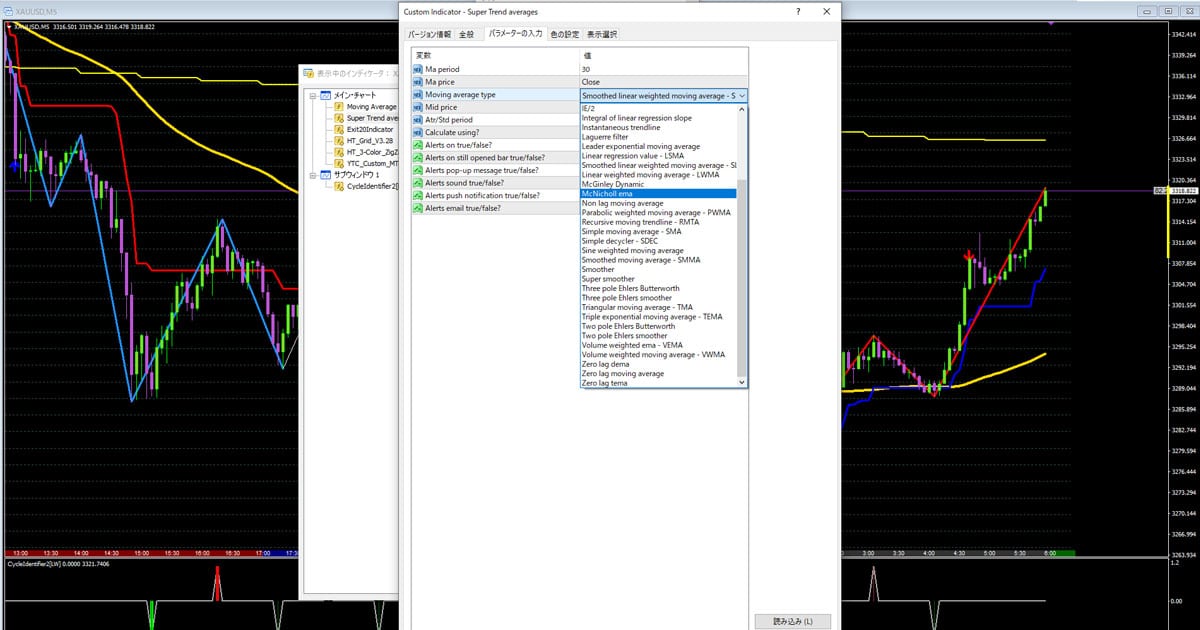The image size is (1200, 630).
Task: Open the バージョン情報 tab
Action: [x=429, y=34]
